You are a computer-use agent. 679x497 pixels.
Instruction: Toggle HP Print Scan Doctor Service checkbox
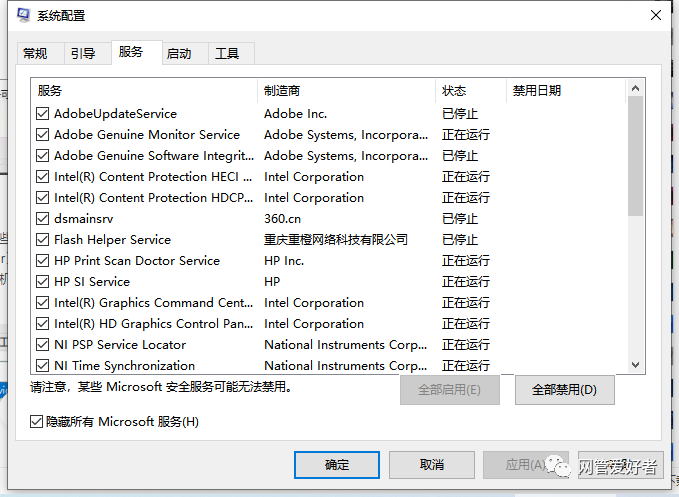click(42, 261)
